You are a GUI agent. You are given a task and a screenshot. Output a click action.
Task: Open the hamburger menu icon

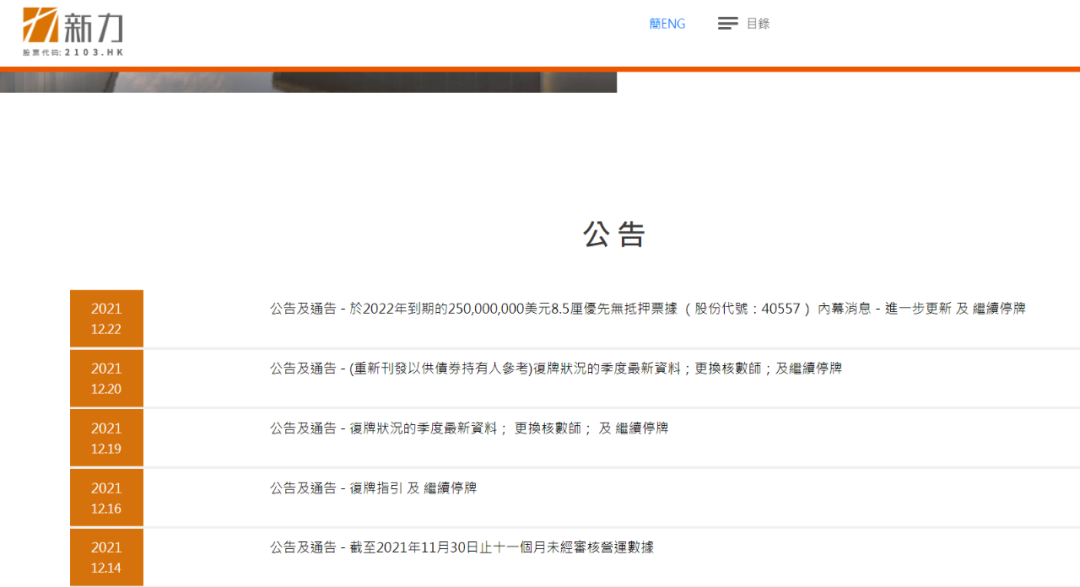[x=728, y=24]
